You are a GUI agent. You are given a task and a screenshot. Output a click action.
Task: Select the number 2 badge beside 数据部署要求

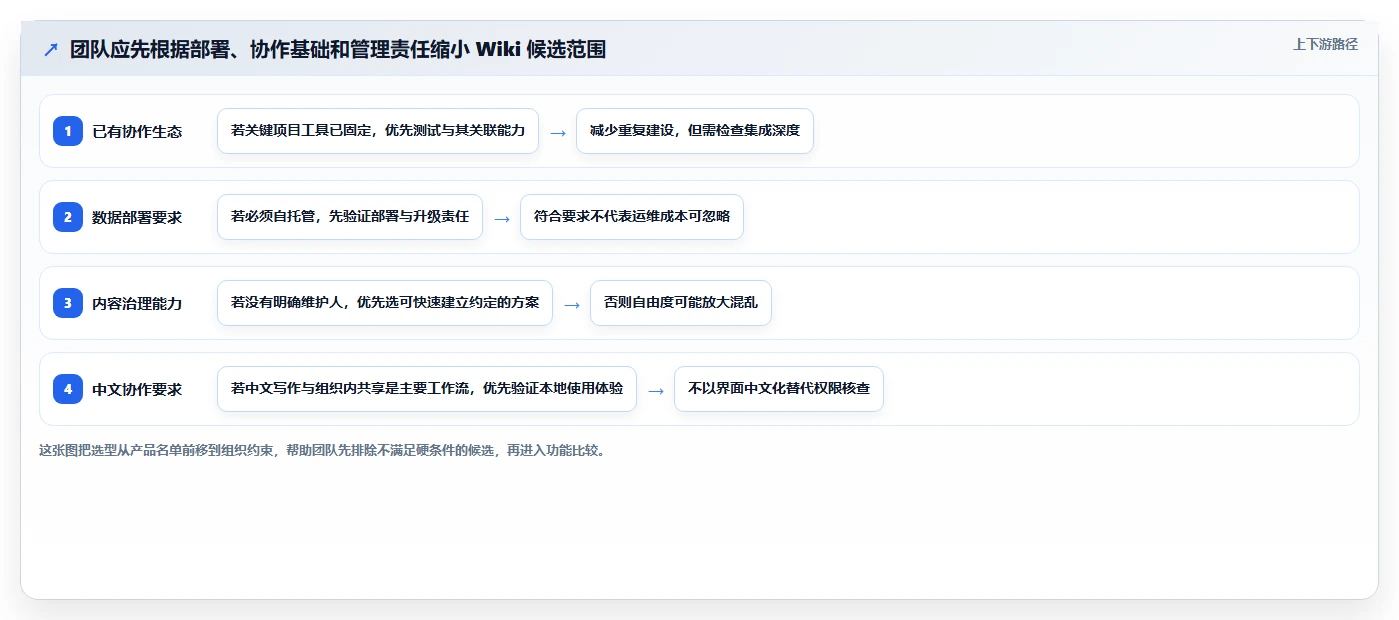point(68,217)
